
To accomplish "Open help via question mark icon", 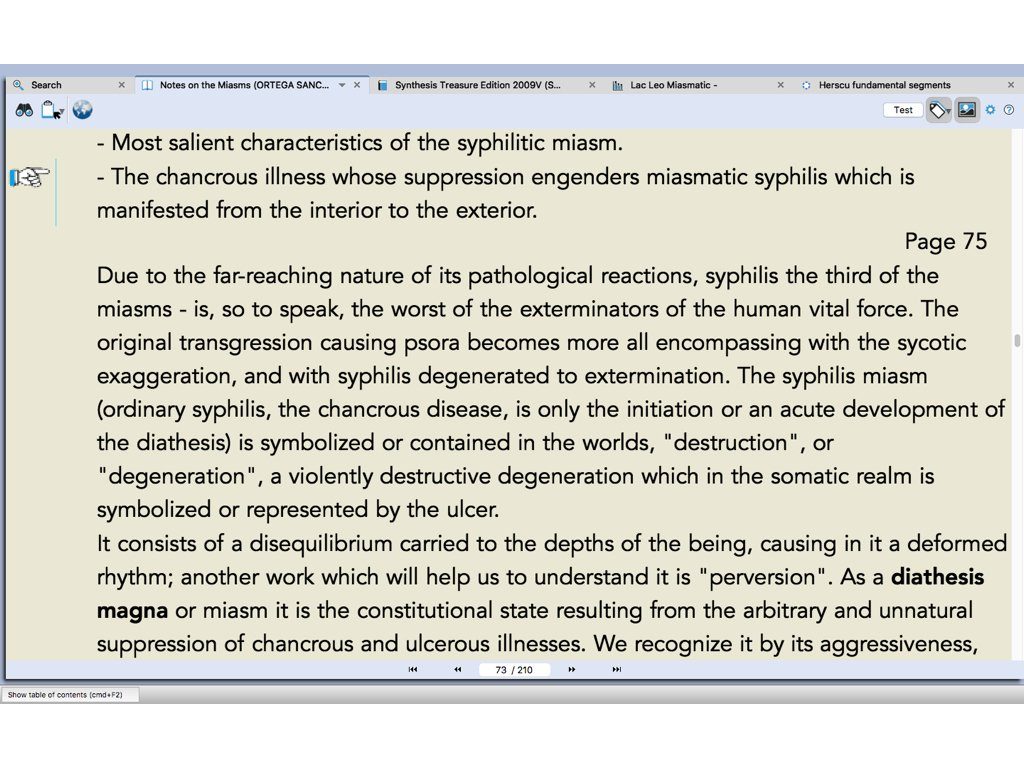I will point(1009,110).
